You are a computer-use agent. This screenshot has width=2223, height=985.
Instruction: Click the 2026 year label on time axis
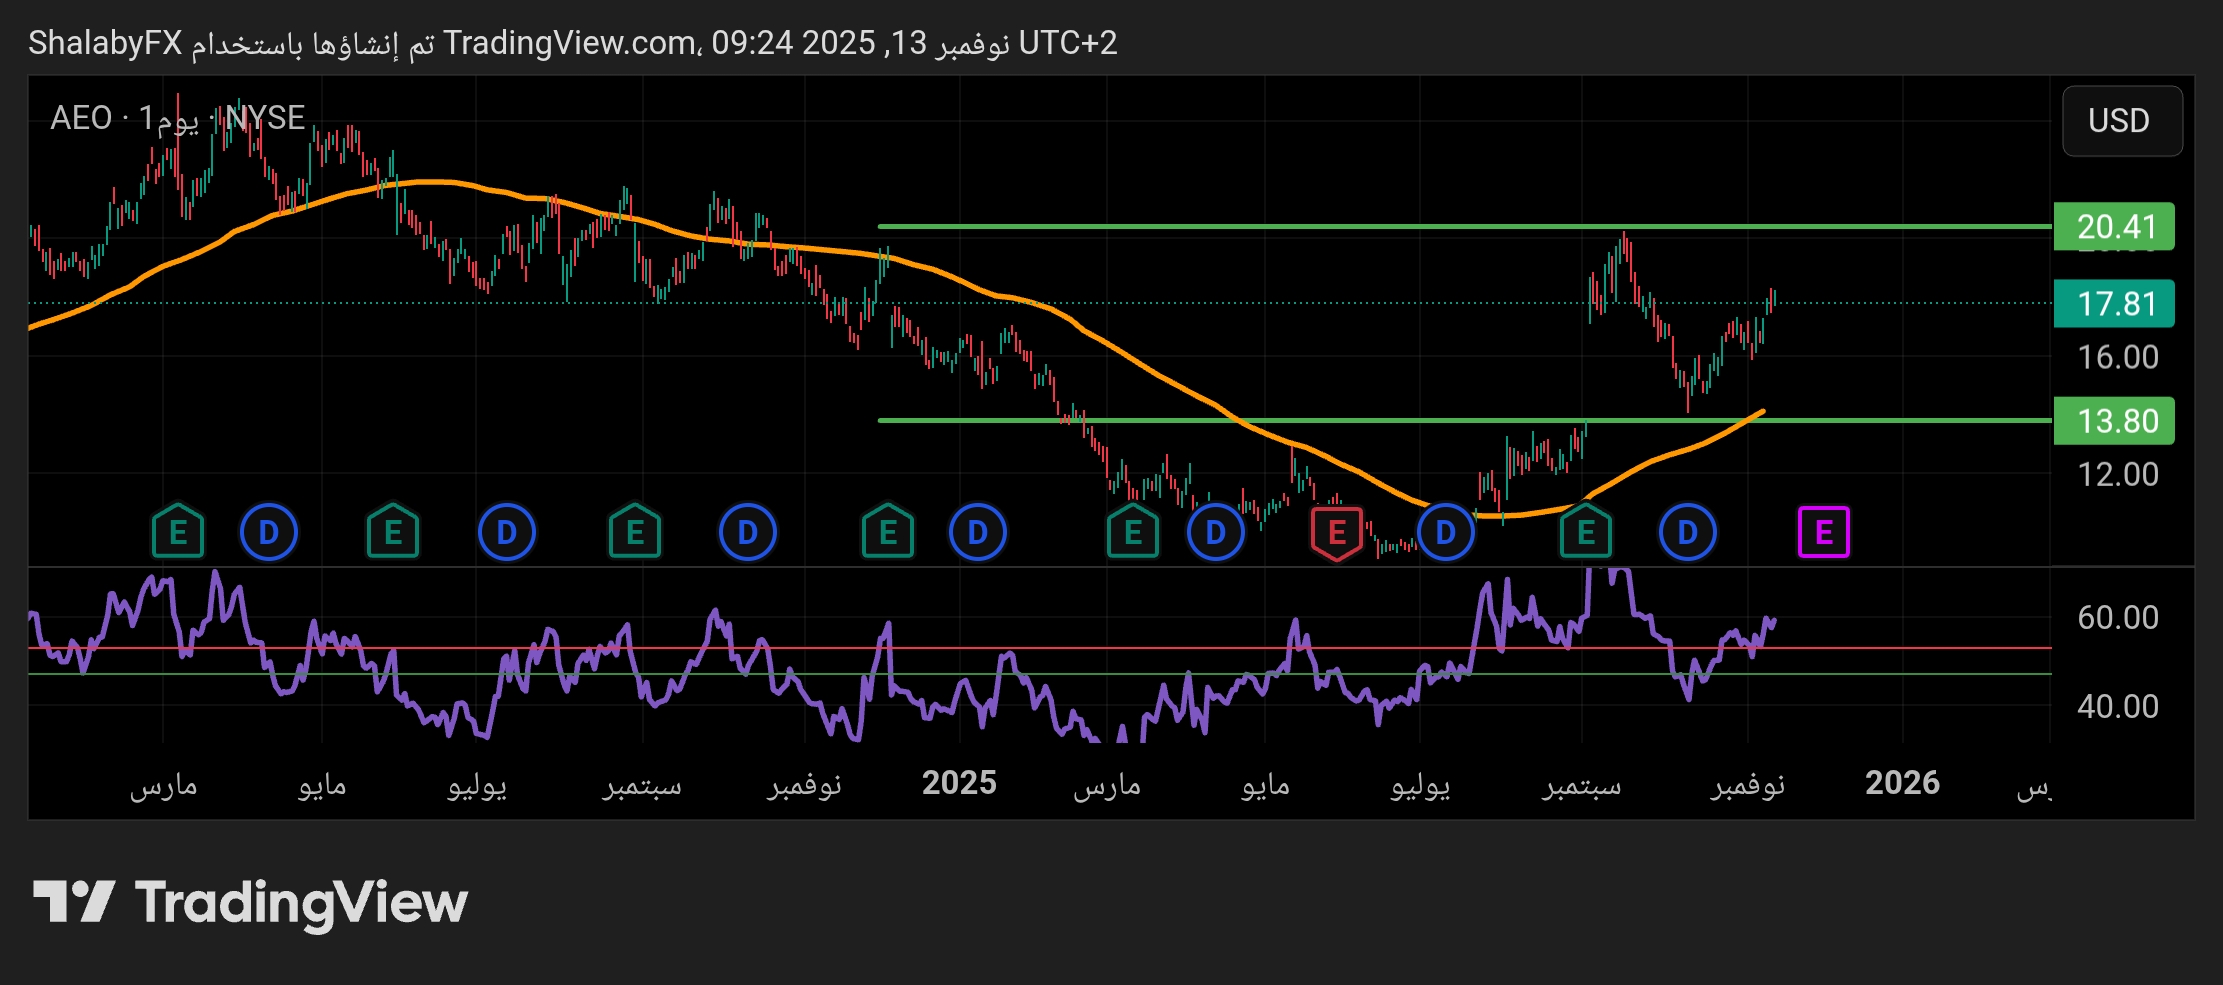pyautogui.click(x=1902, y=783)
